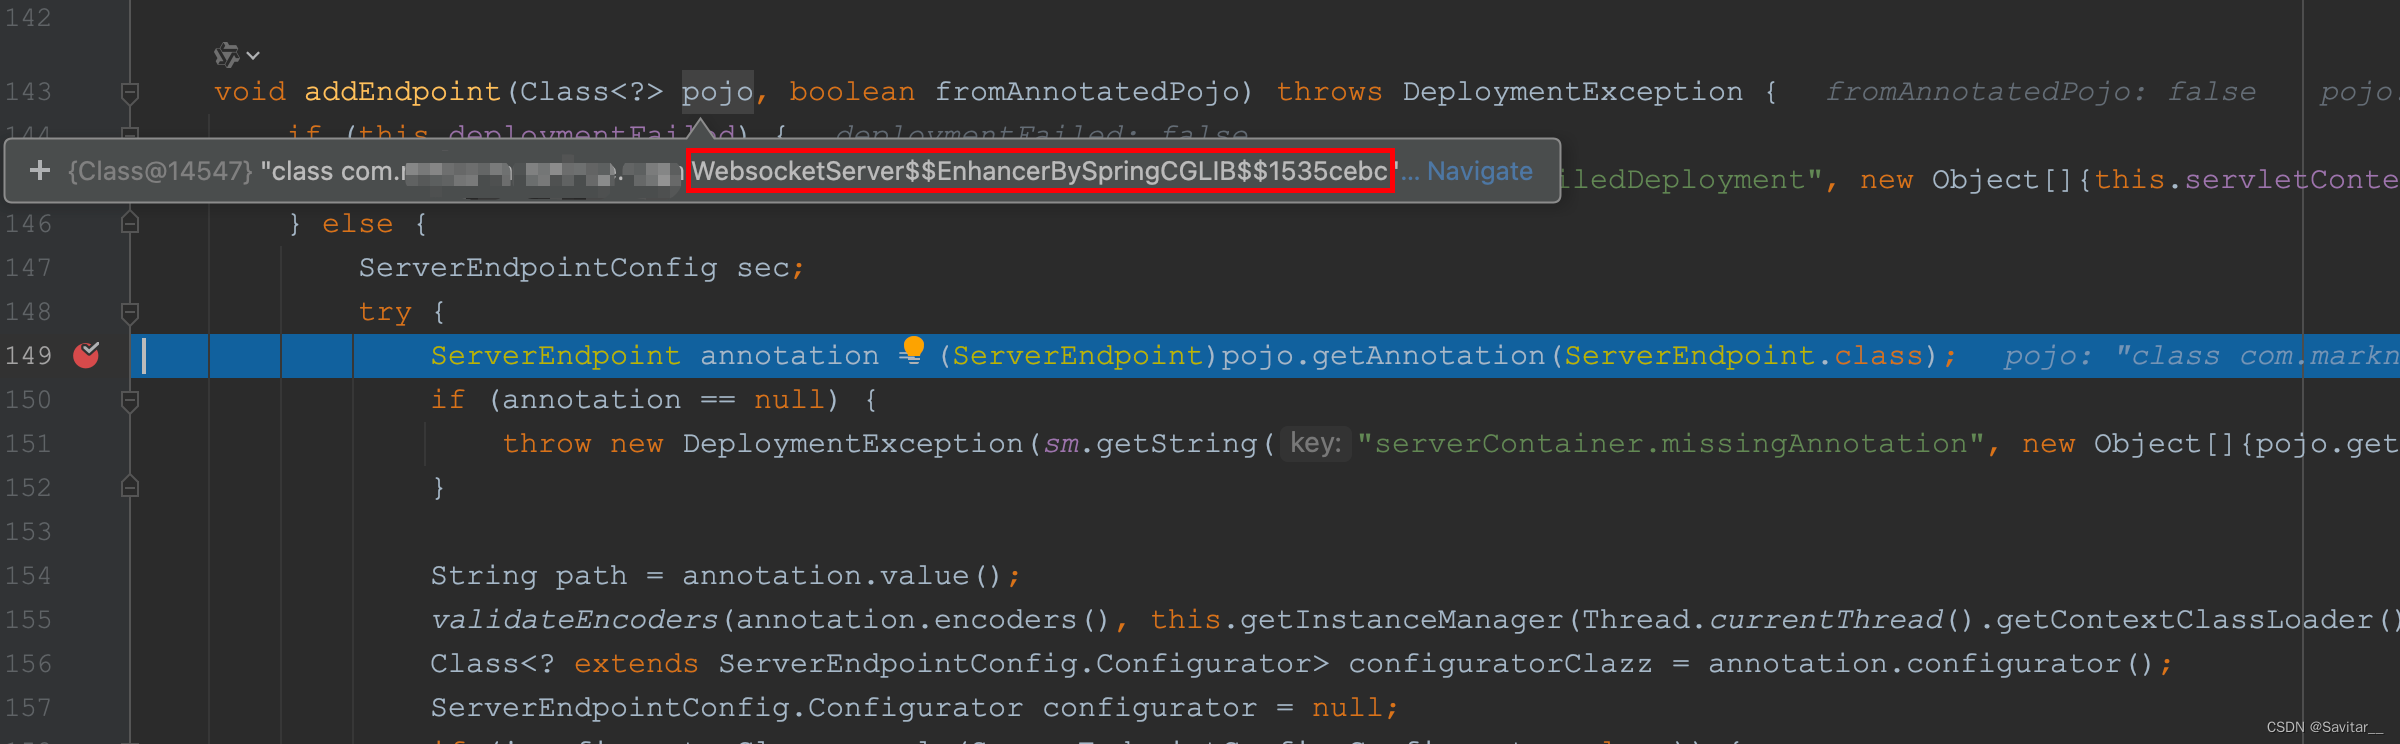Click inline hint 'fromAnnotatedPojo: false' on line 143

coord(2040,91)
